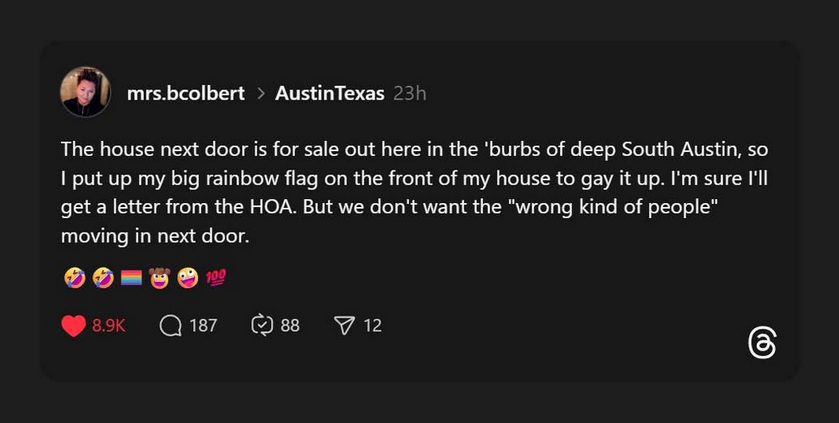Open mrs.bcolbert's profile picture
The image size is (839, 423).
point(86,93)
